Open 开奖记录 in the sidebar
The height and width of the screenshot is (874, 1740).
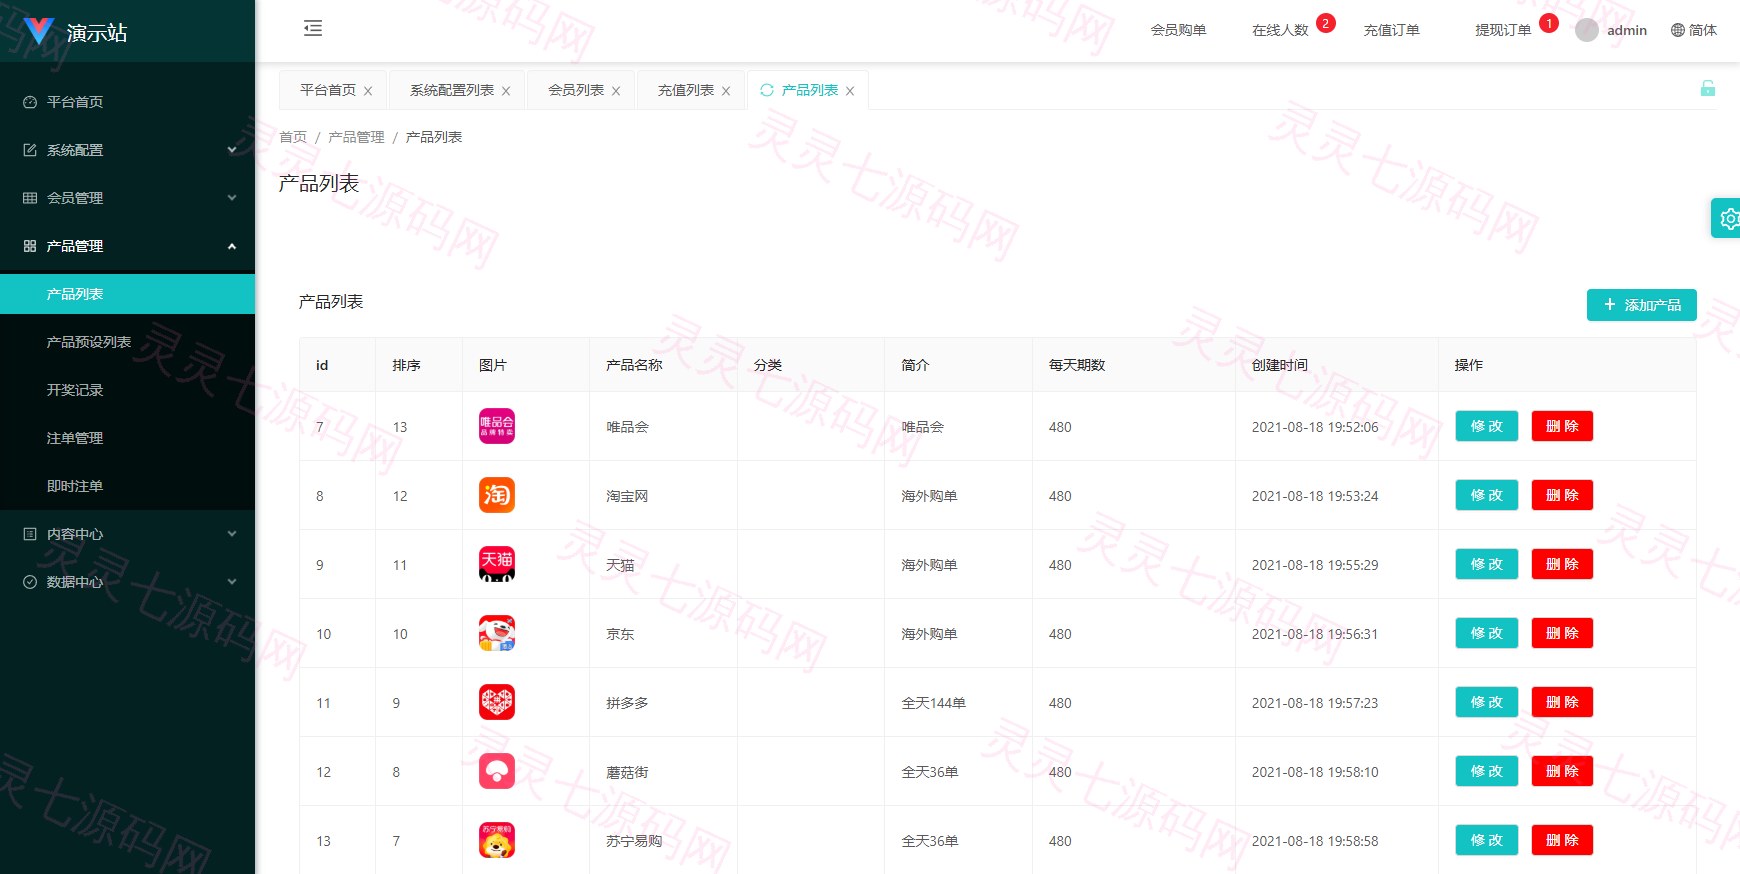click(x=128, y=390)
